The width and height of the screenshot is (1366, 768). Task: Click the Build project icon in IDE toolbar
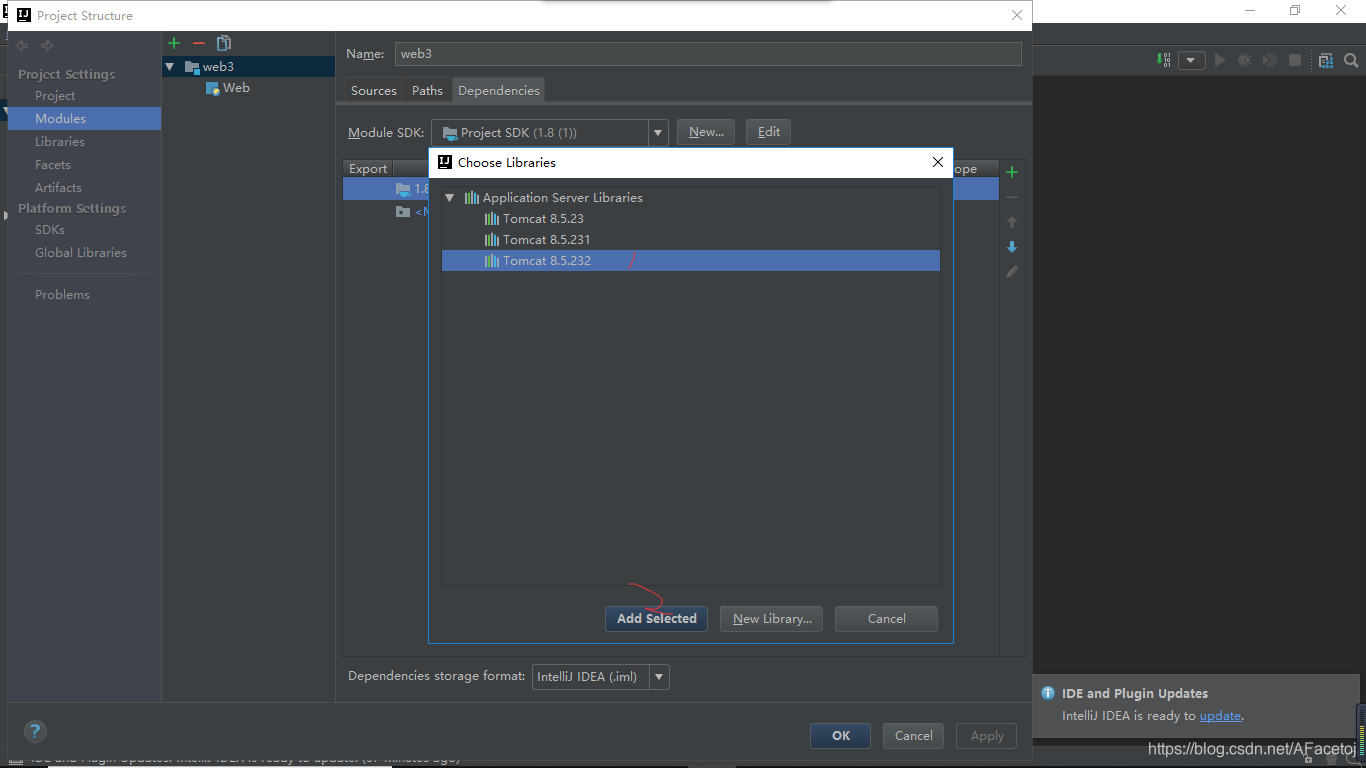pyautogui.click(x=1164, y=60)
